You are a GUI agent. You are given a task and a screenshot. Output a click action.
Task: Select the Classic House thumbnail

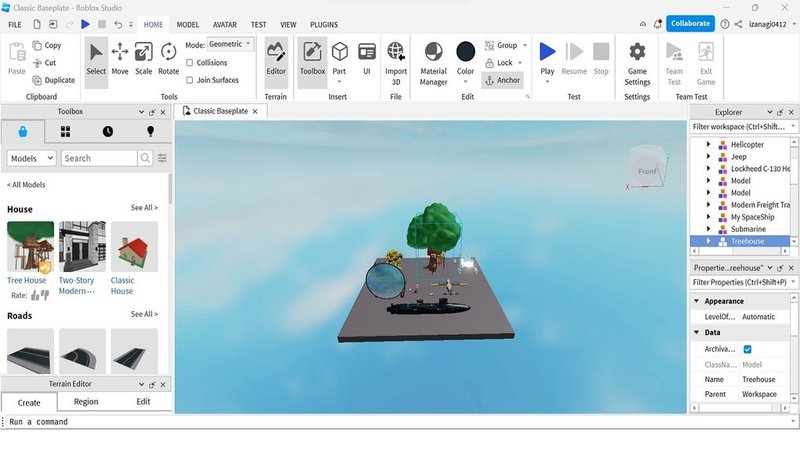(x=134, y=246)
